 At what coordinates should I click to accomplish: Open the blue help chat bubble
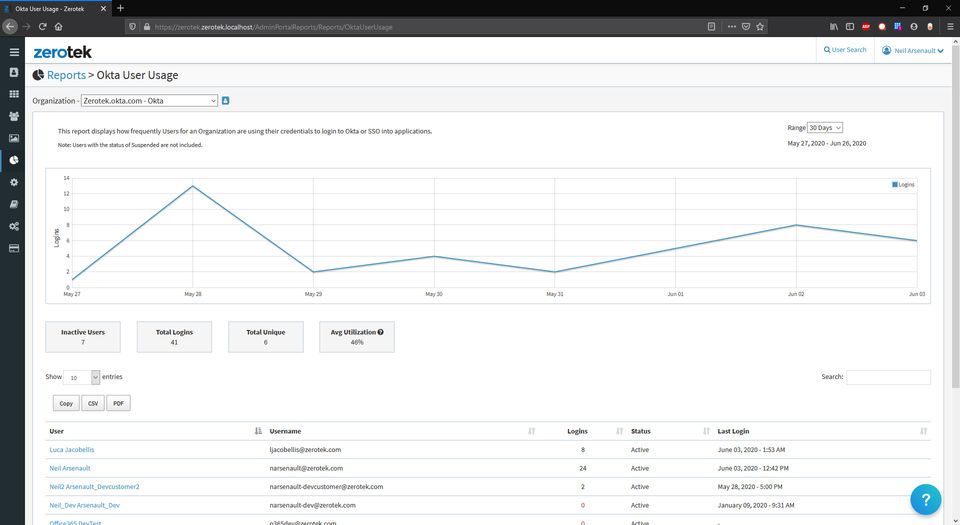click(x=925, y=499)
